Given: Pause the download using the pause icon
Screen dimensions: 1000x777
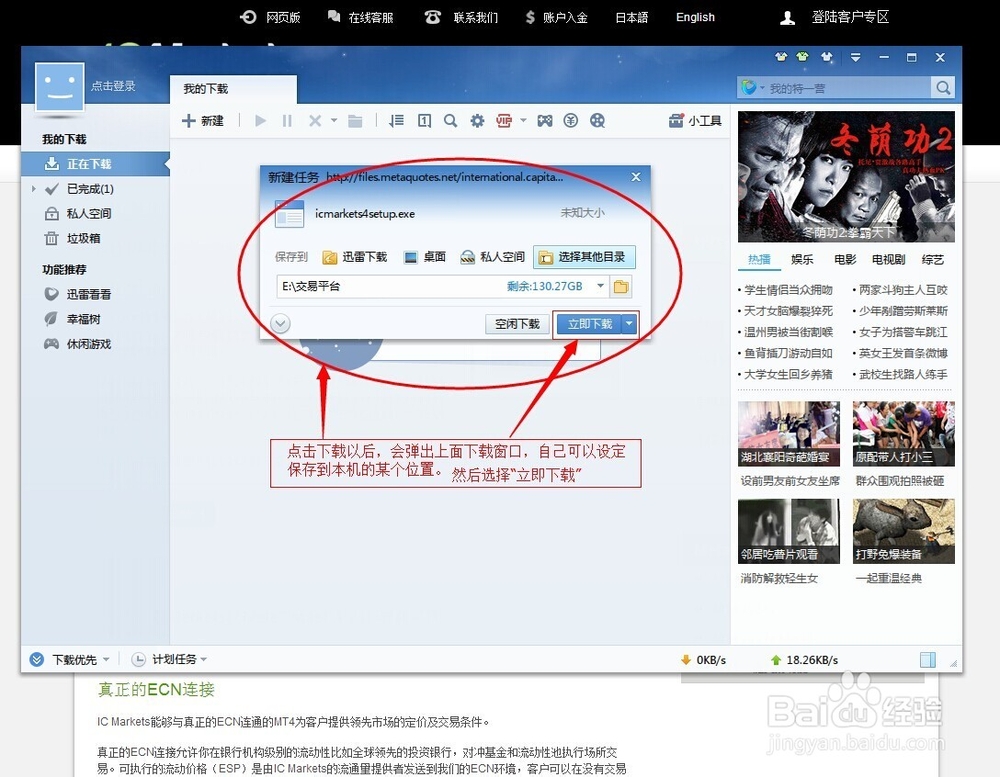Looking at the screenshot, I should pyautogui.click(x=286, y=120).
